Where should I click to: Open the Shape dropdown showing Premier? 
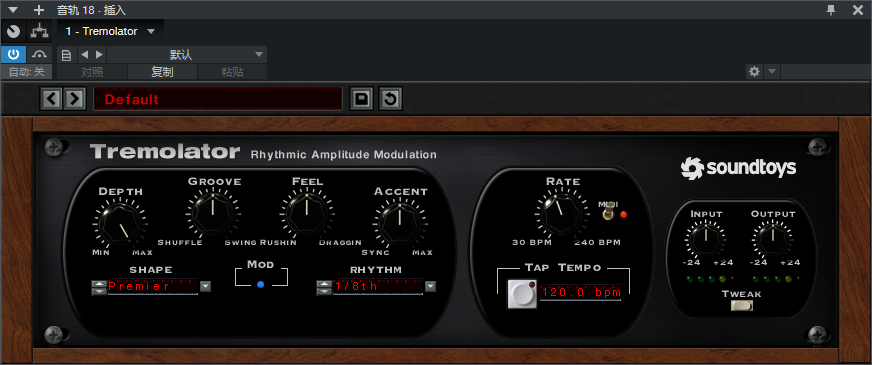point(206,286)
